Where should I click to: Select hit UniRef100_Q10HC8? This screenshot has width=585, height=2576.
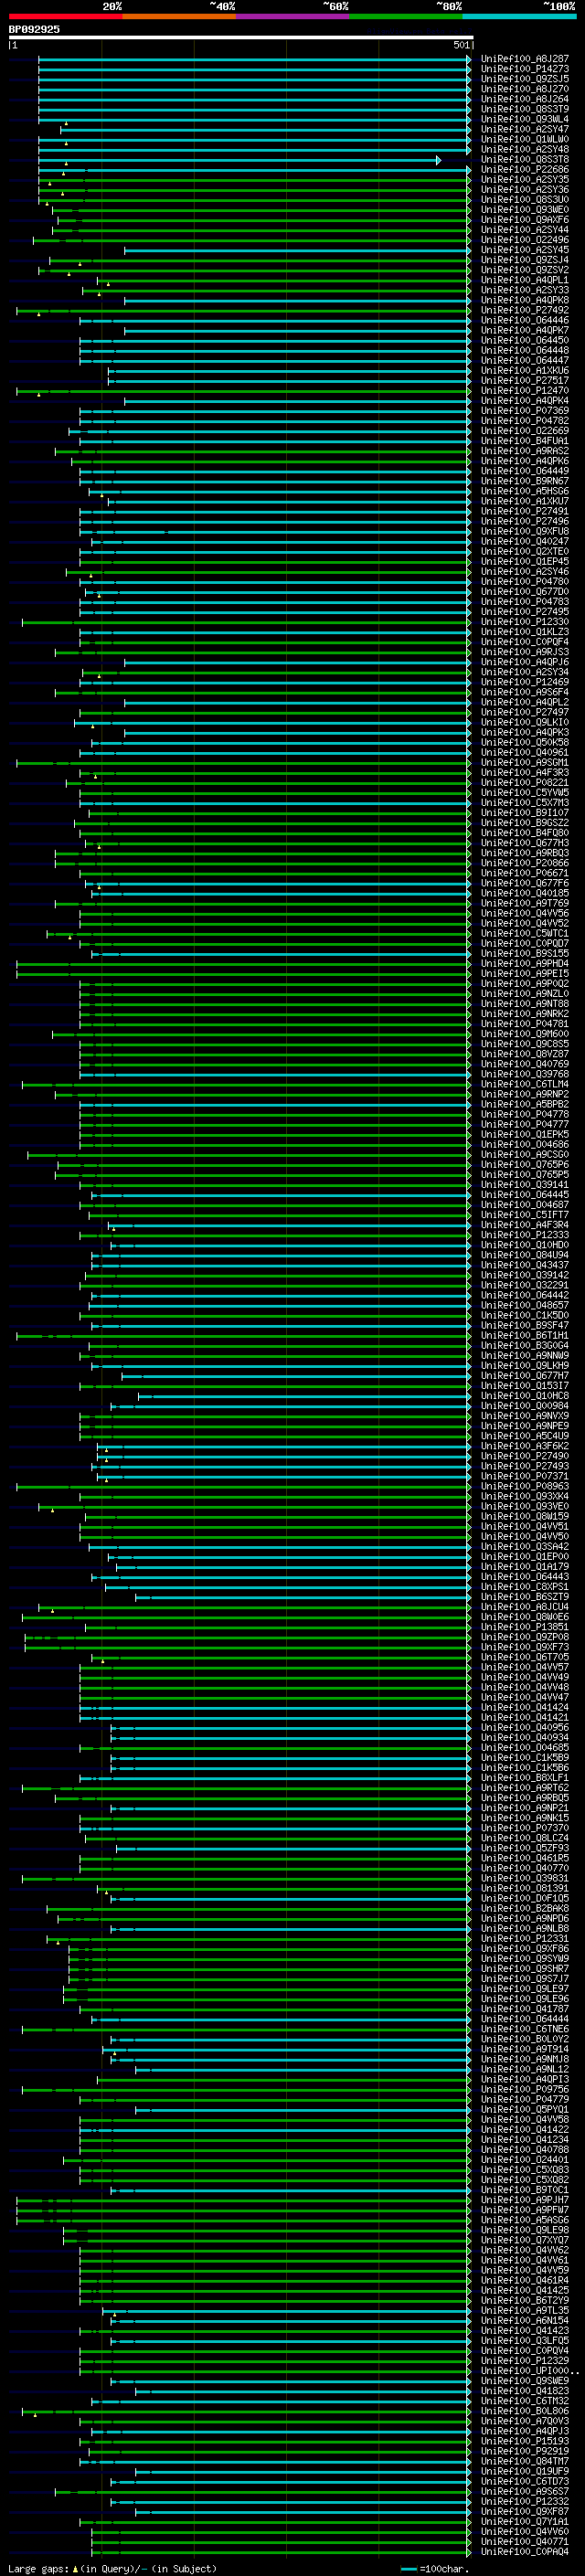(x=525, y=1396)
